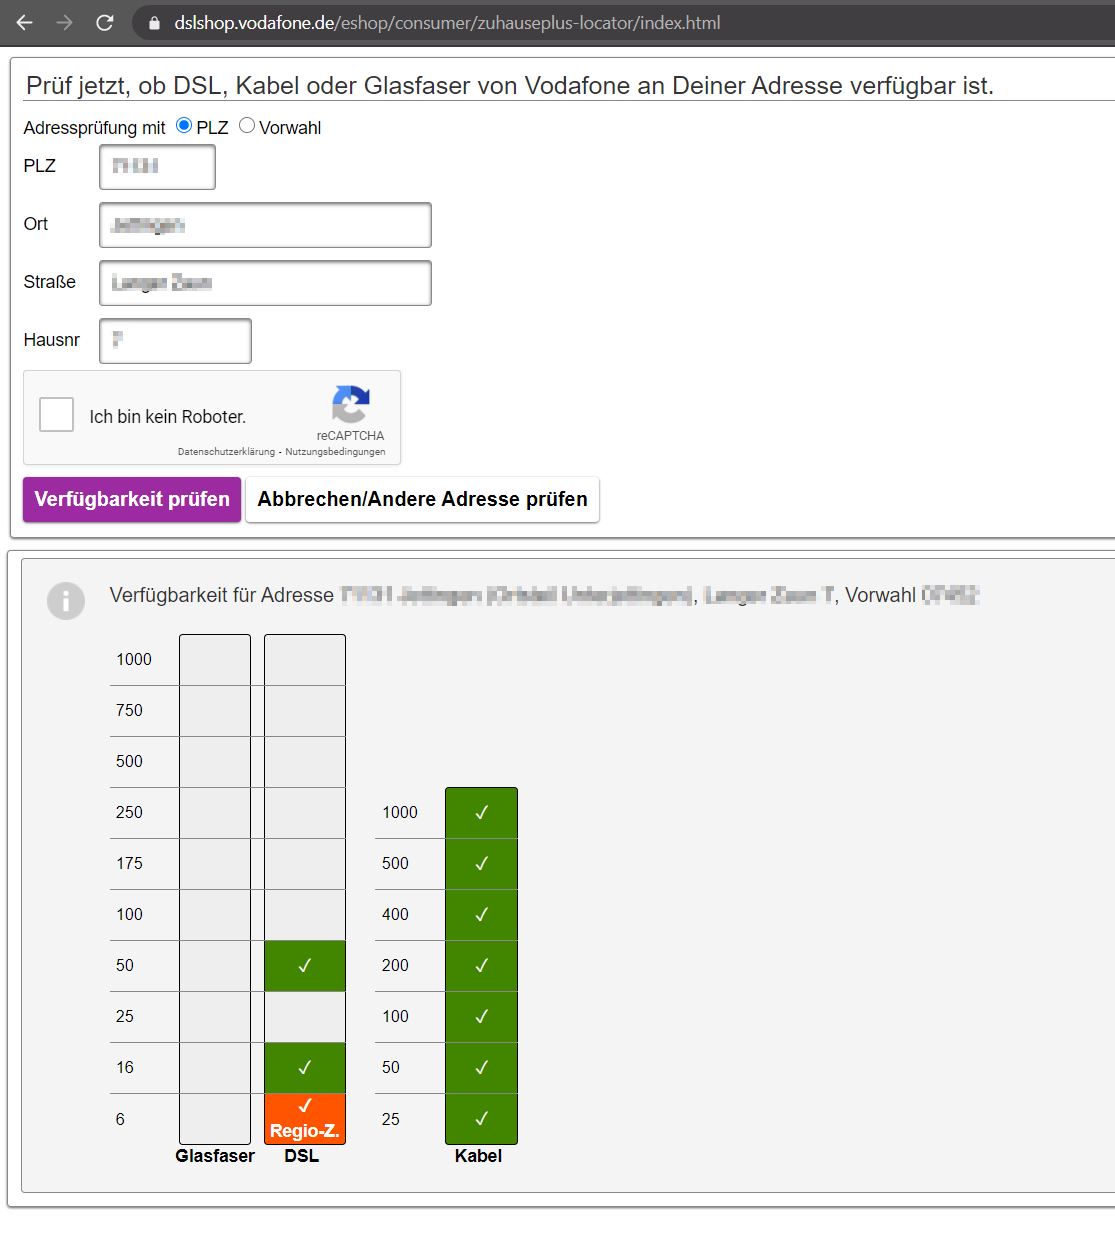Click the Kabel 1000 checkmark cell
Screen dimensions: 1115x1239
point(481,813)
